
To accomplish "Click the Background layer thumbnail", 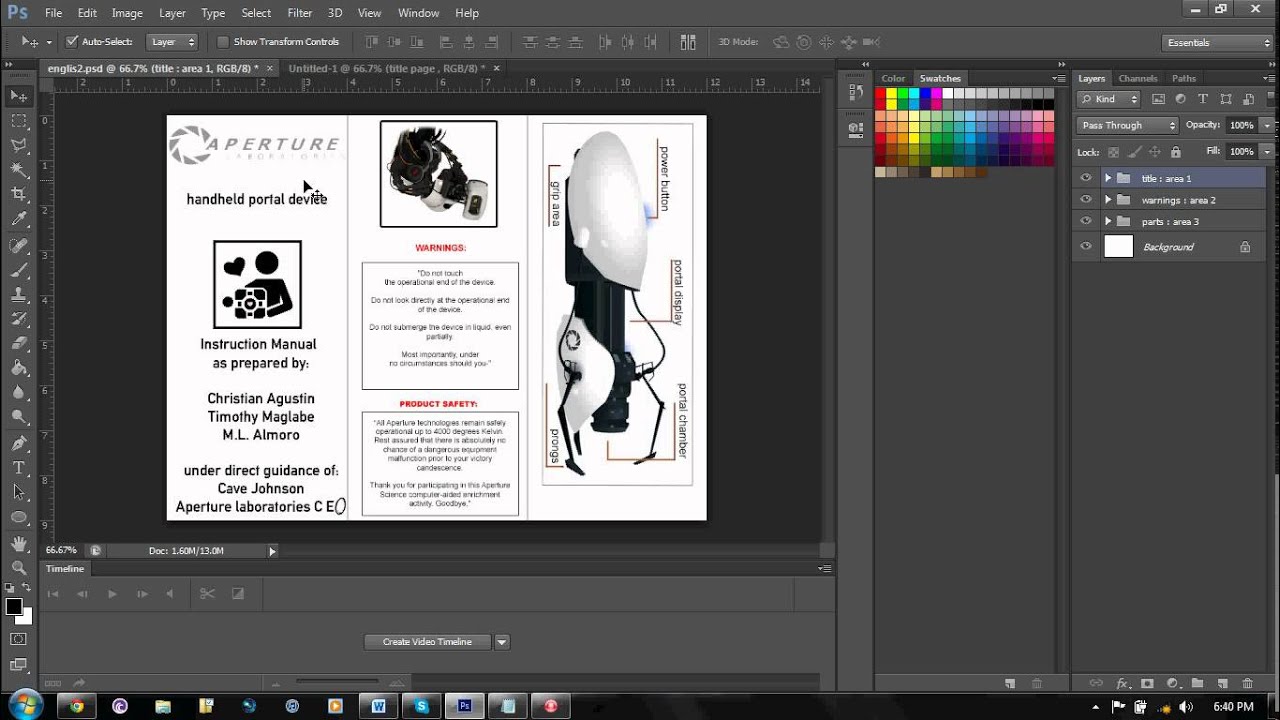I will click(1119, 247).
